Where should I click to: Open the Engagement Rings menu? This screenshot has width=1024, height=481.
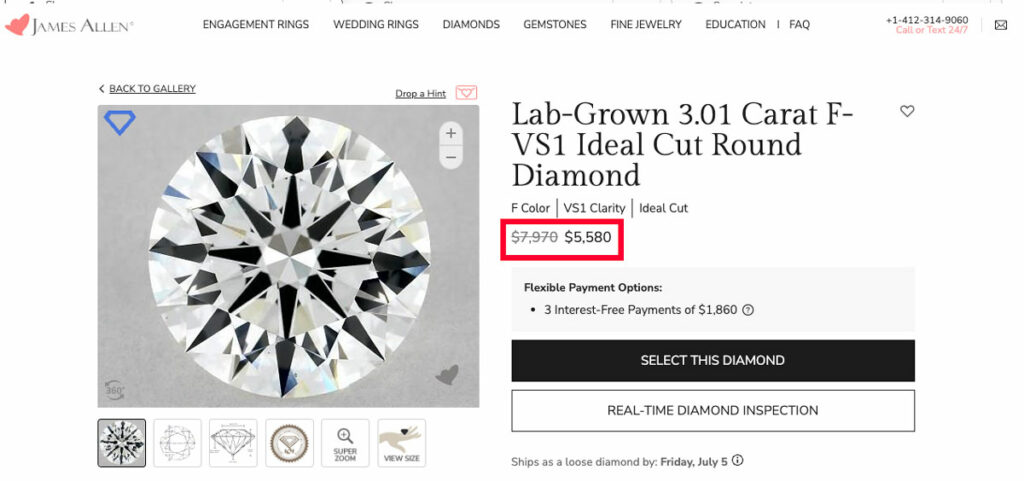tap(256, 25)
